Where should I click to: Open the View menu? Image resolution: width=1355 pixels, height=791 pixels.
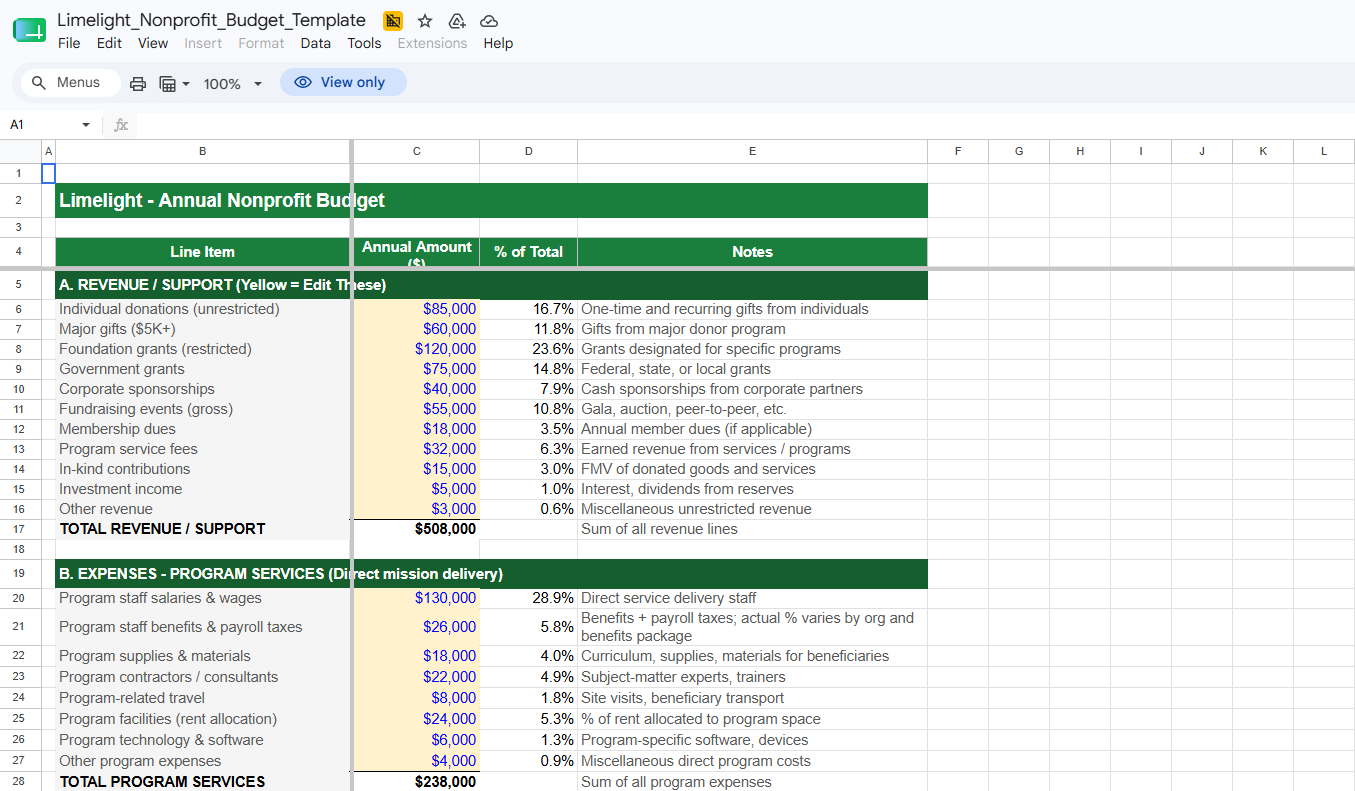pyautogui.click(x=153, y=43)
